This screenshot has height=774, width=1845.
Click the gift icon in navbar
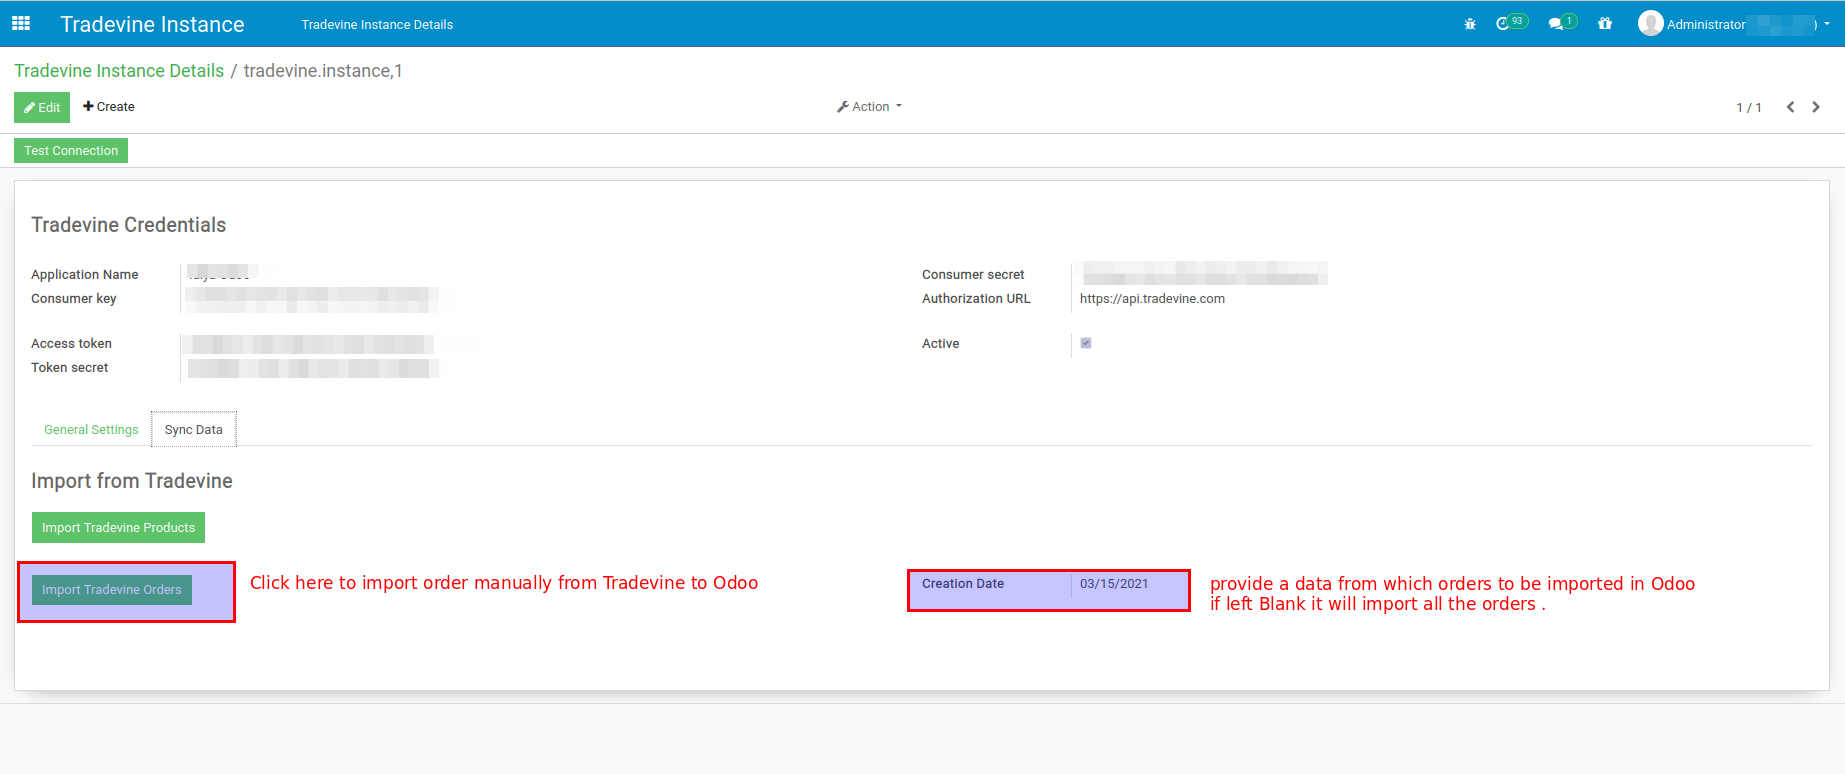click(1605, 24)
